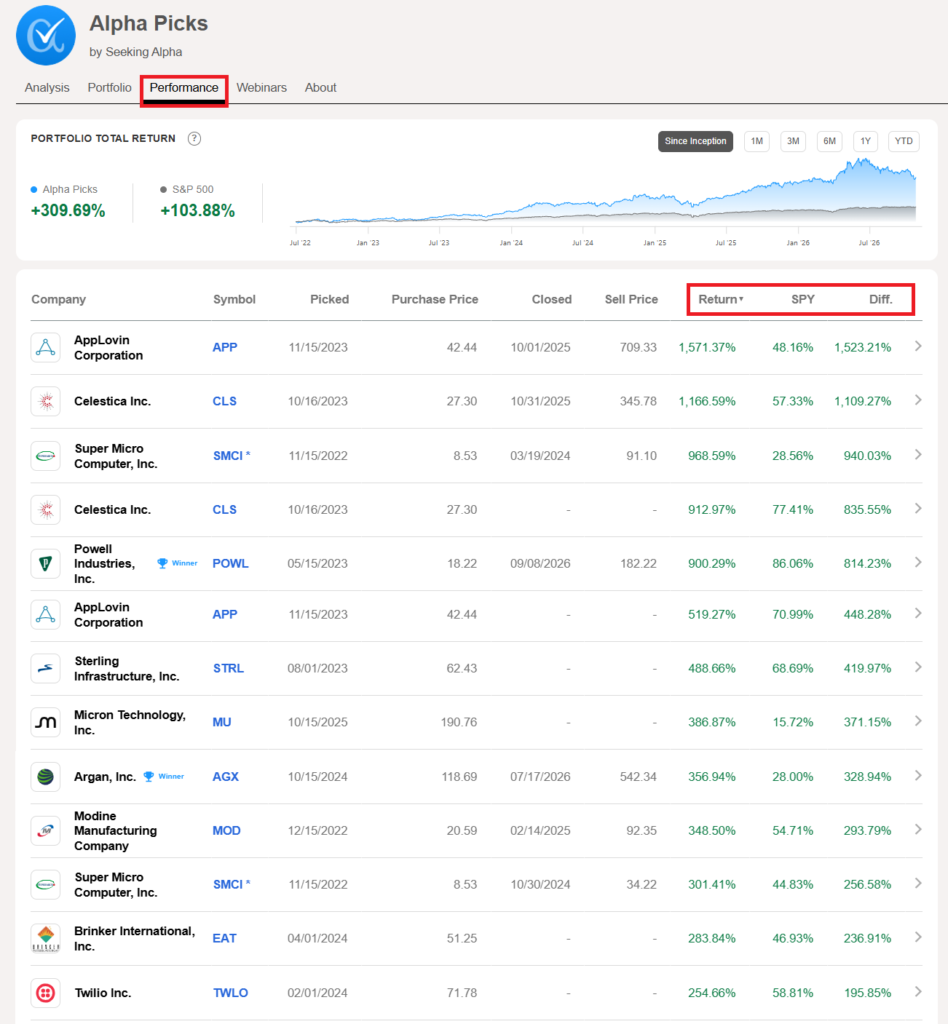Expand the Argan, Inc. row chevron
Screen dimensions: 948x1024
coord(918,776)
